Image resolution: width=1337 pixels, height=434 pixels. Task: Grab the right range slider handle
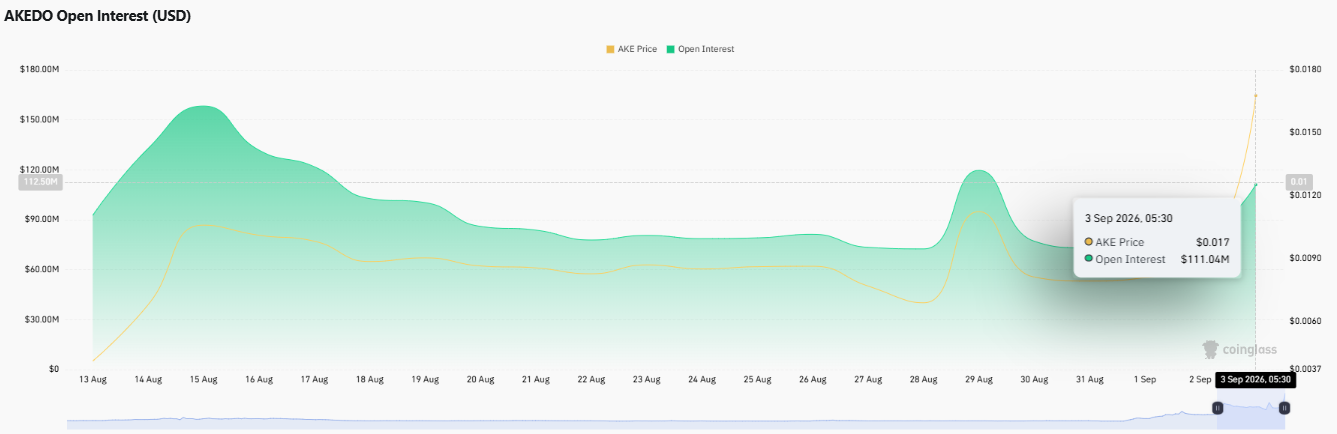click(x=1284, y=408)
